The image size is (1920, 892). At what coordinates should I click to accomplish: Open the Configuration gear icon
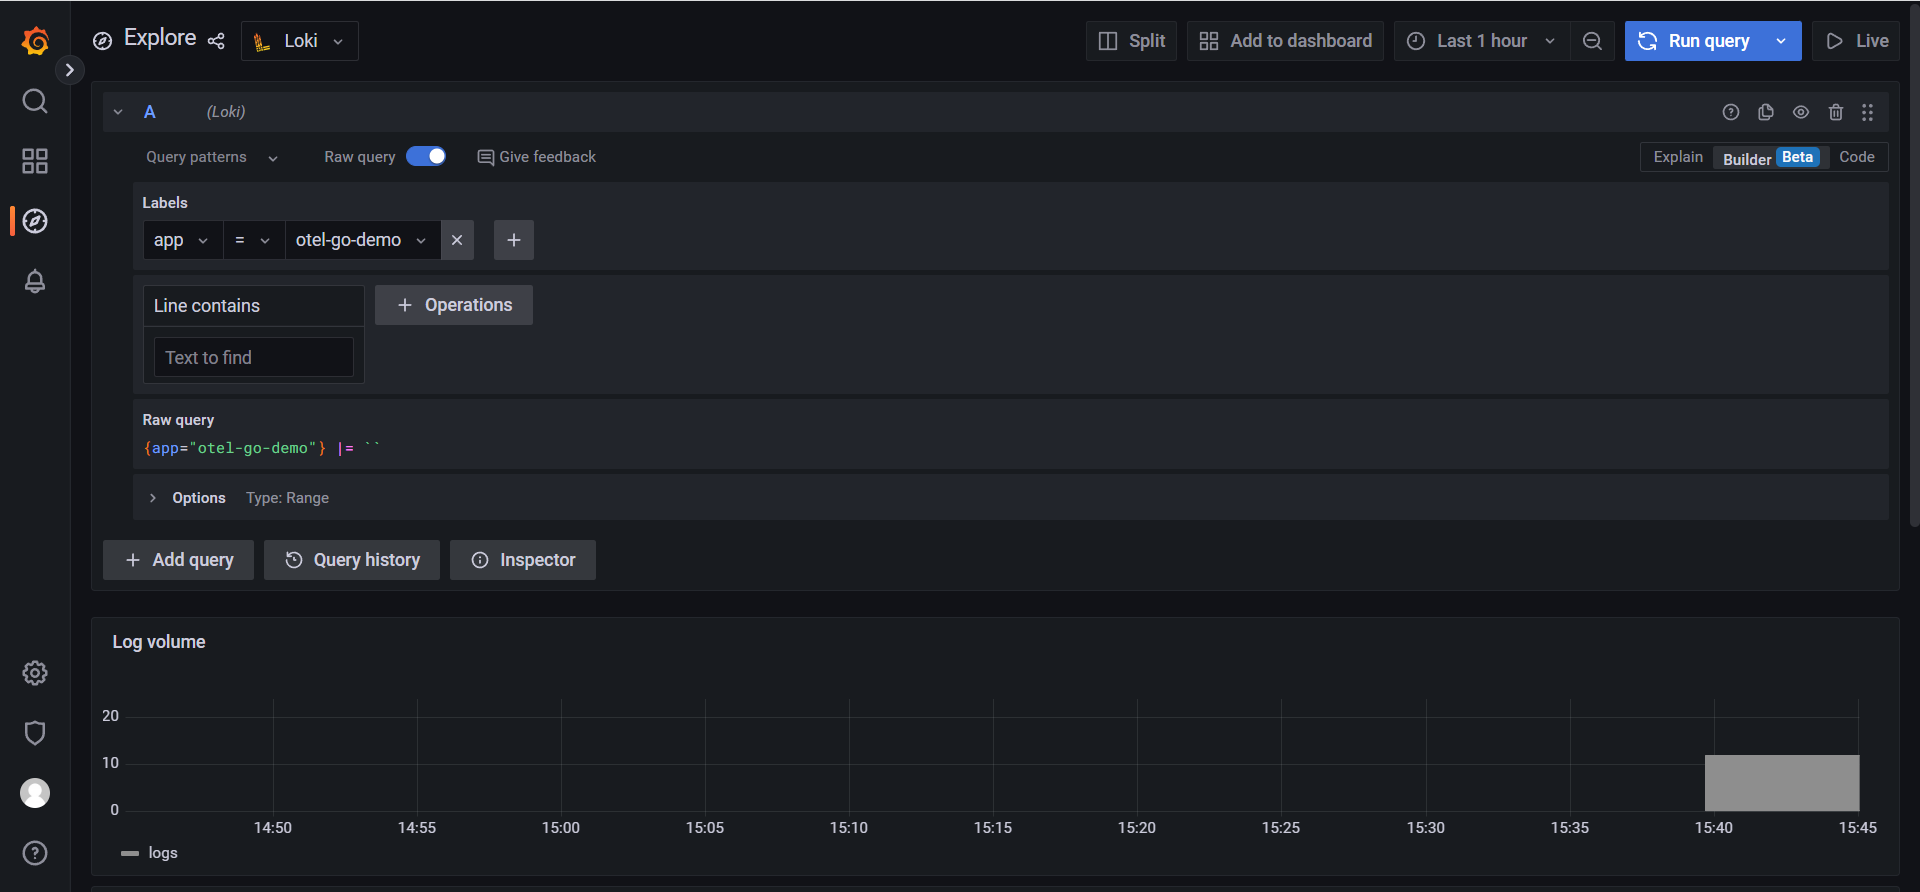[x=35, y=673]
